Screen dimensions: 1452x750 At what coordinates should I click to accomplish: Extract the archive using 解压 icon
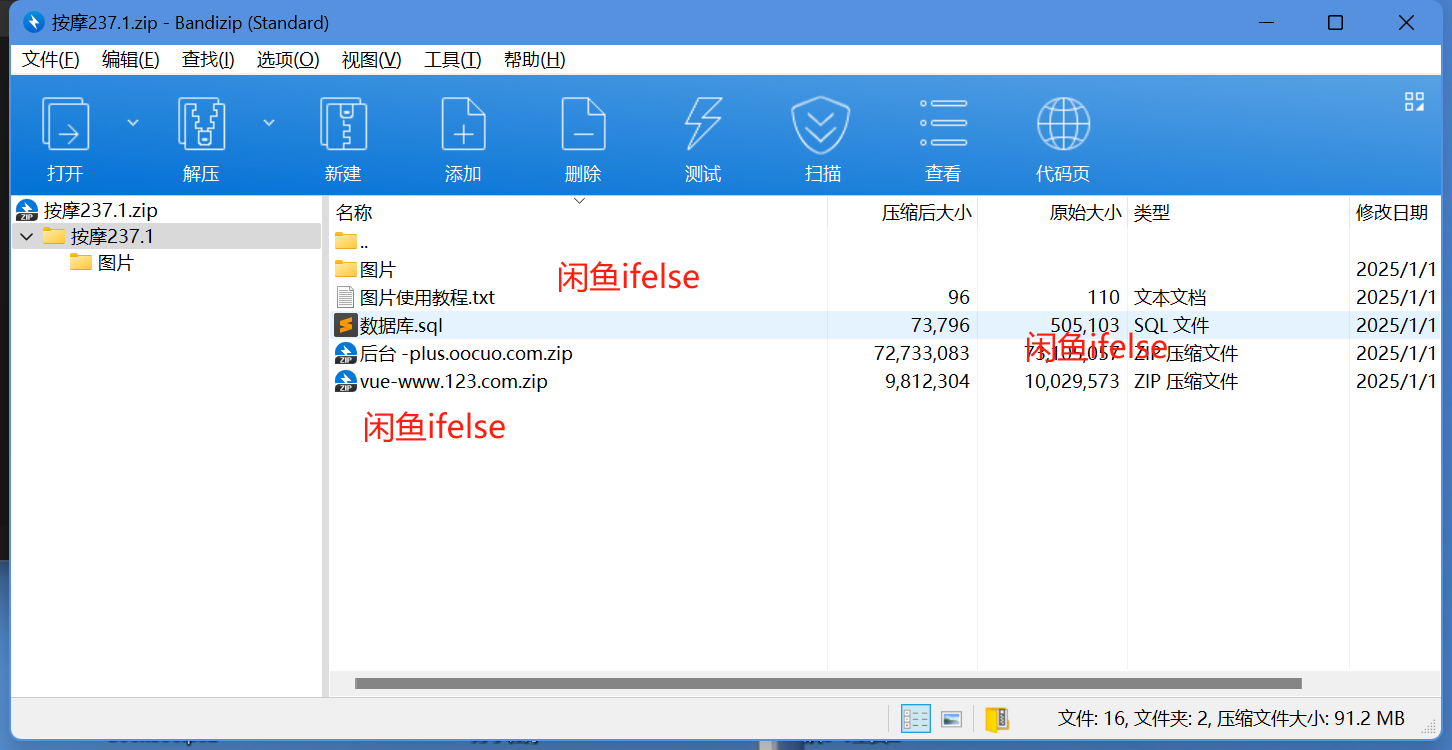click(x=200, y=135)
